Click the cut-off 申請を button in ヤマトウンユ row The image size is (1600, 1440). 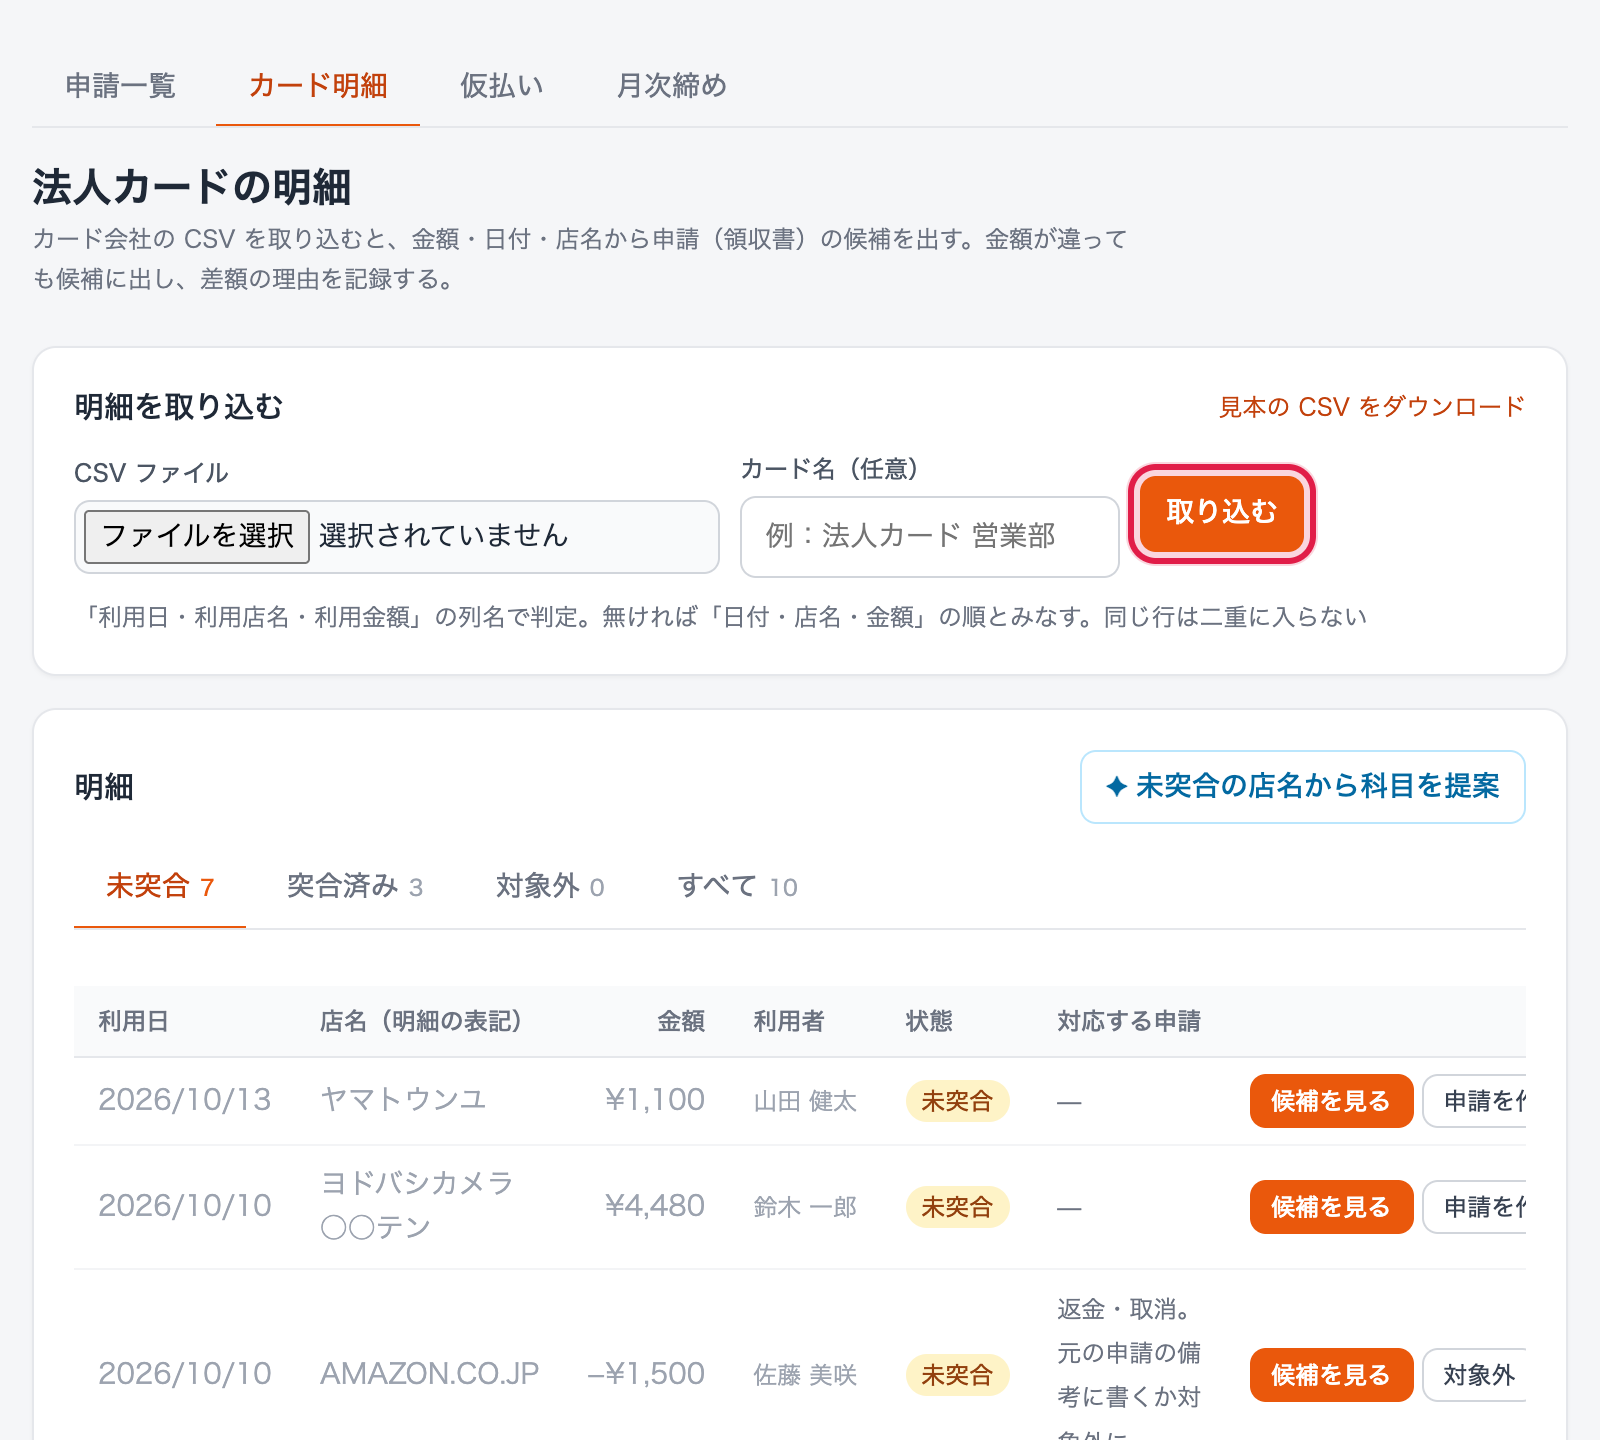[x=1477, y=1101]
